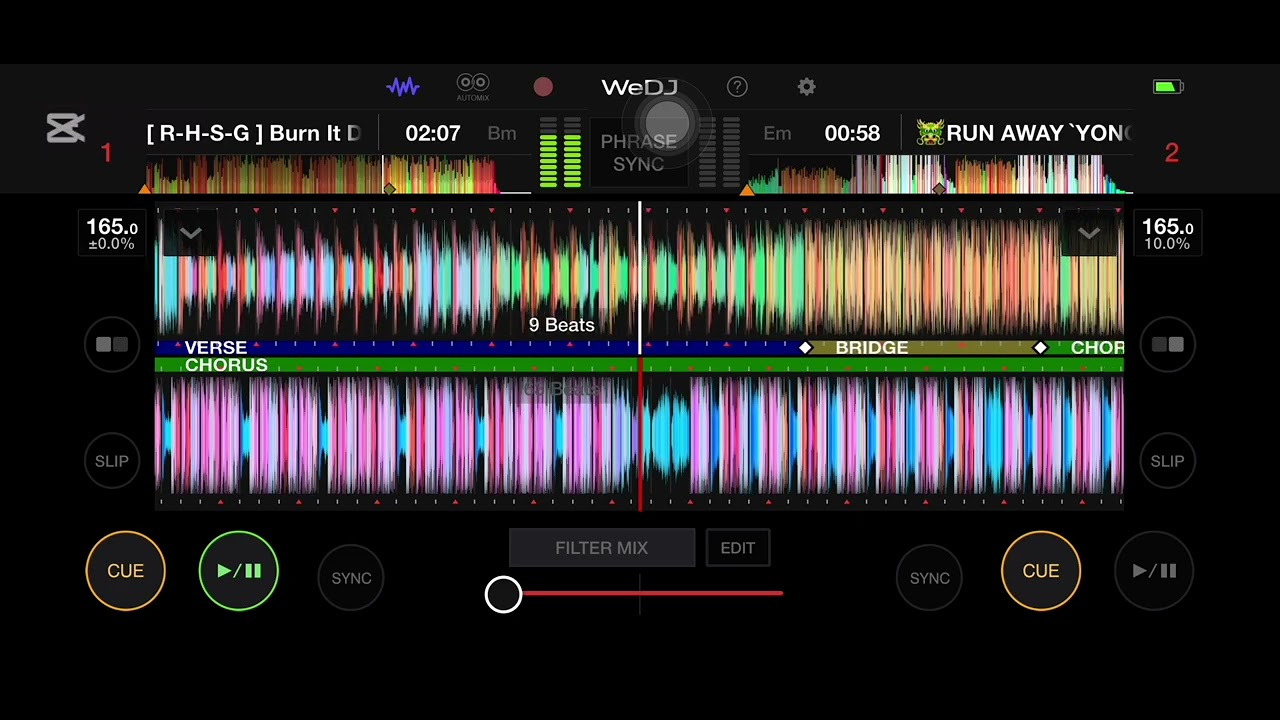Tap deck 1 key Bm
Screen dimensions: 1280x720
click(502, 133)
